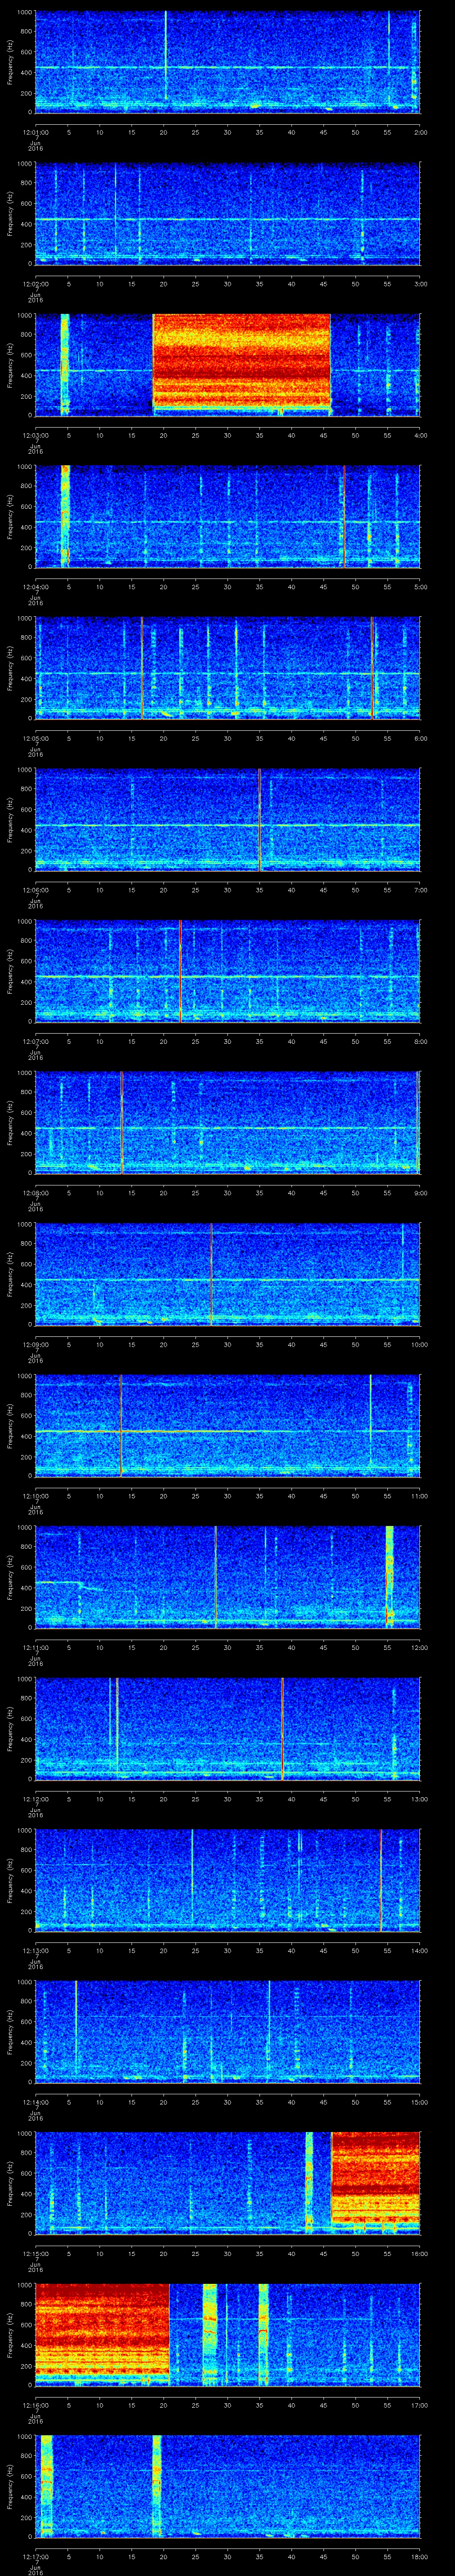Click the spectrogram panel starting at 12:15:00
Viewport: 455px width, 2576px height.
click(x=228, y=2183)
